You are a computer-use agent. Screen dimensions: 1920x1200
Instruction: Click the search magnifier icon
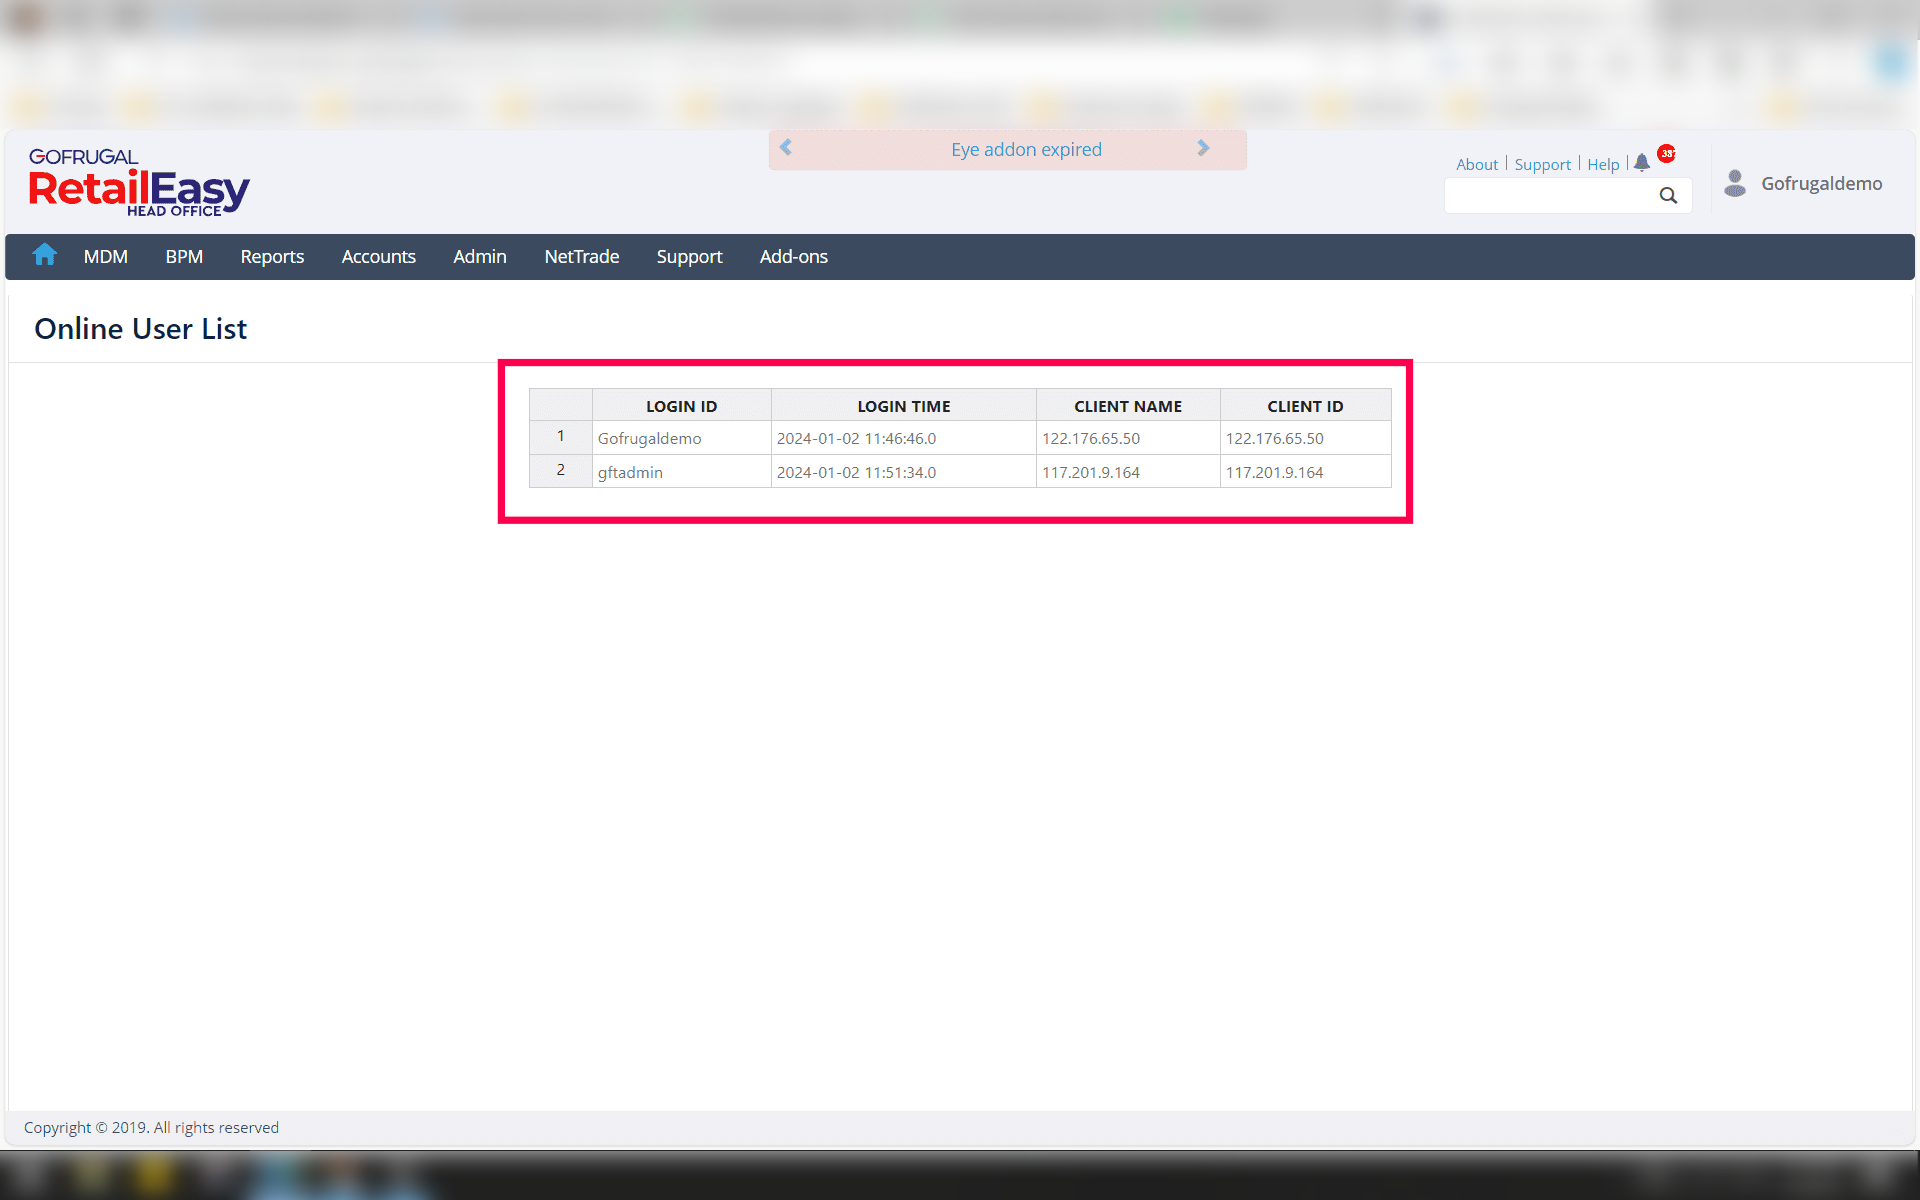(x=1668, y=195)
